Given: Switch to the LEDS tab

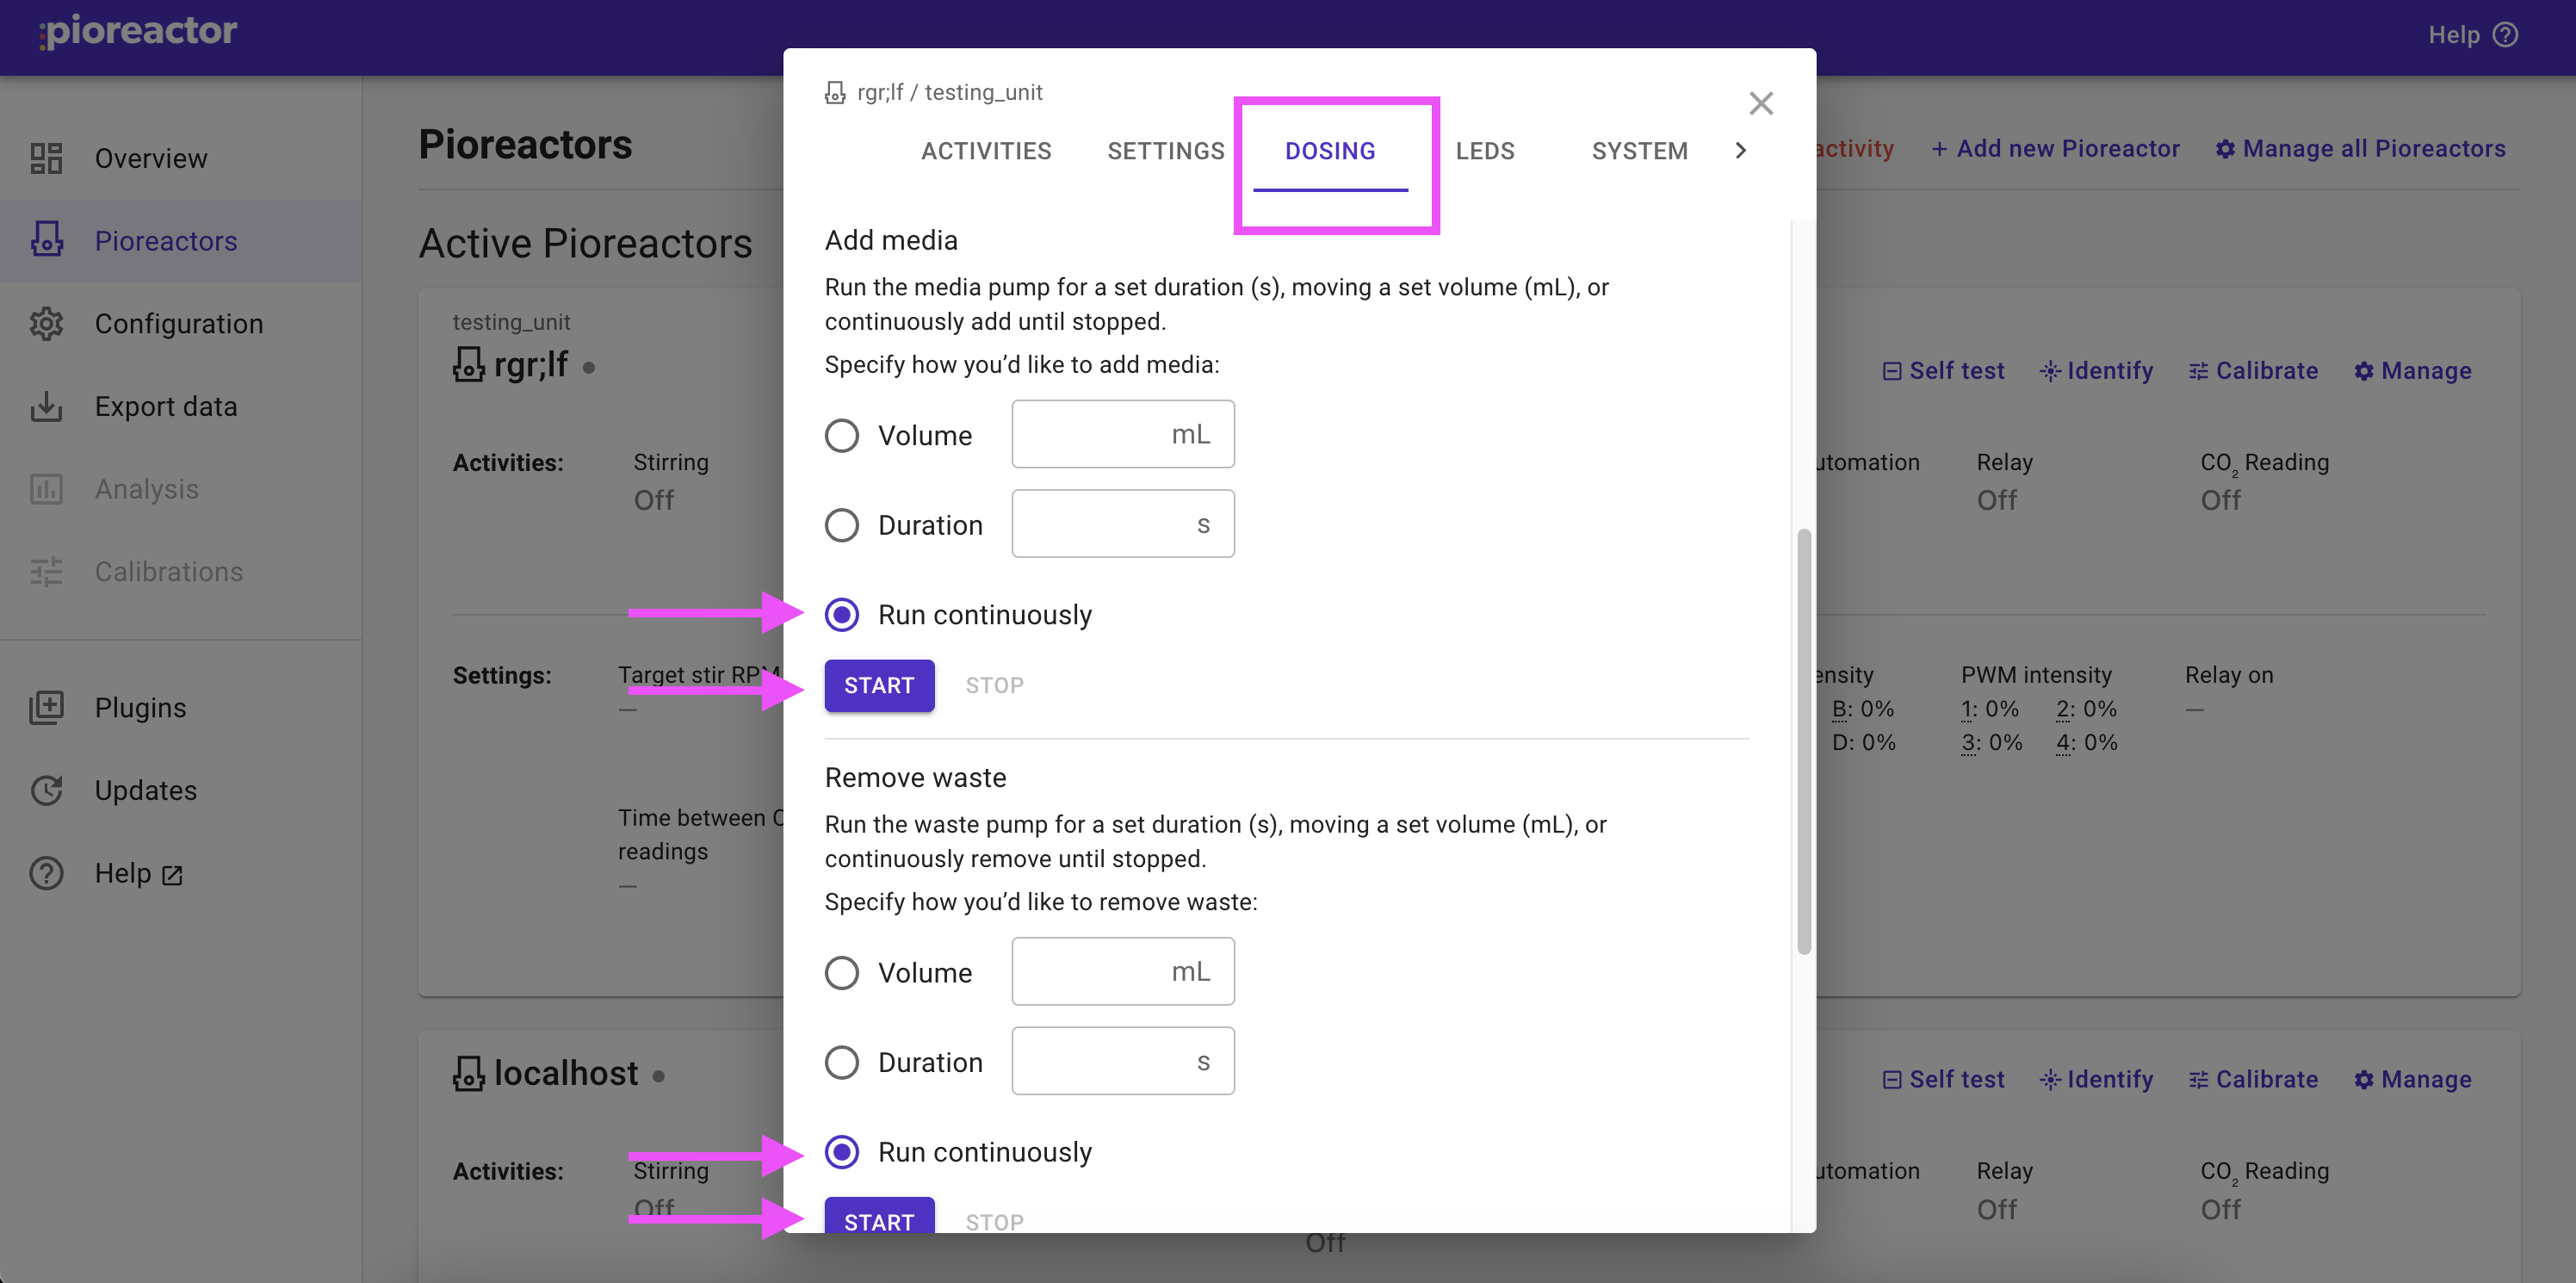Looking at the screenshot, I should coord(1484,151).
